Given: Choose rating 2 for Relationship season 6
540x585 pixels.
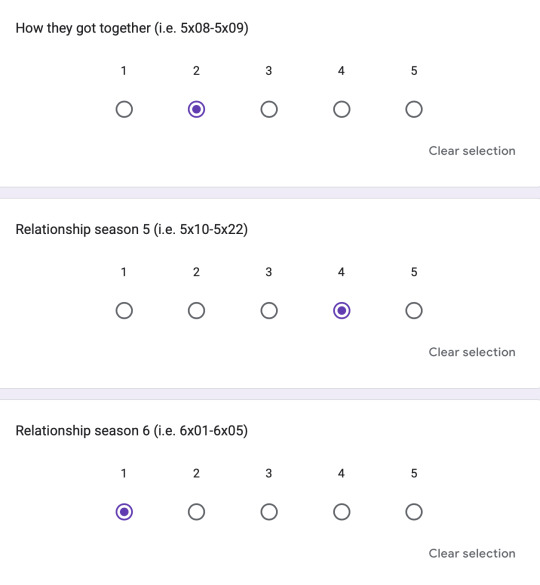Looking at the screenshot, I should click(x=196, y=512).
